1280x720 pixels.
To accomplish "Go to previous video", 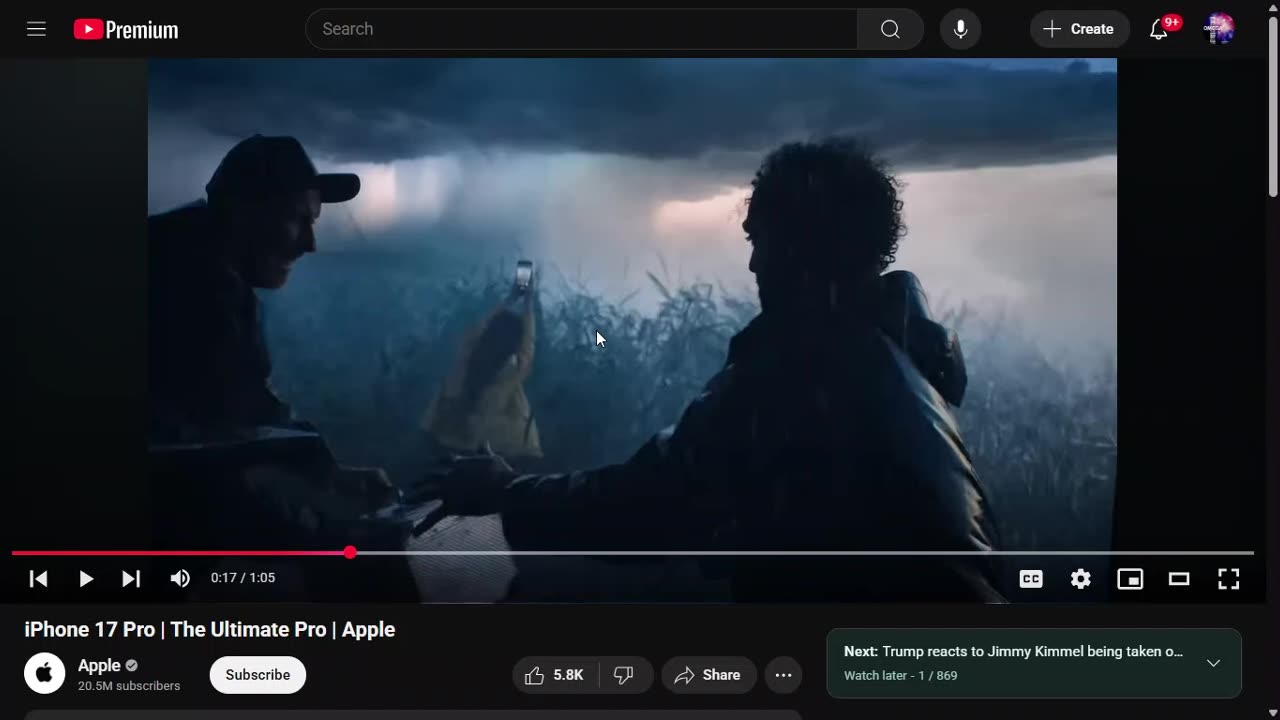I will pos(38,578).
